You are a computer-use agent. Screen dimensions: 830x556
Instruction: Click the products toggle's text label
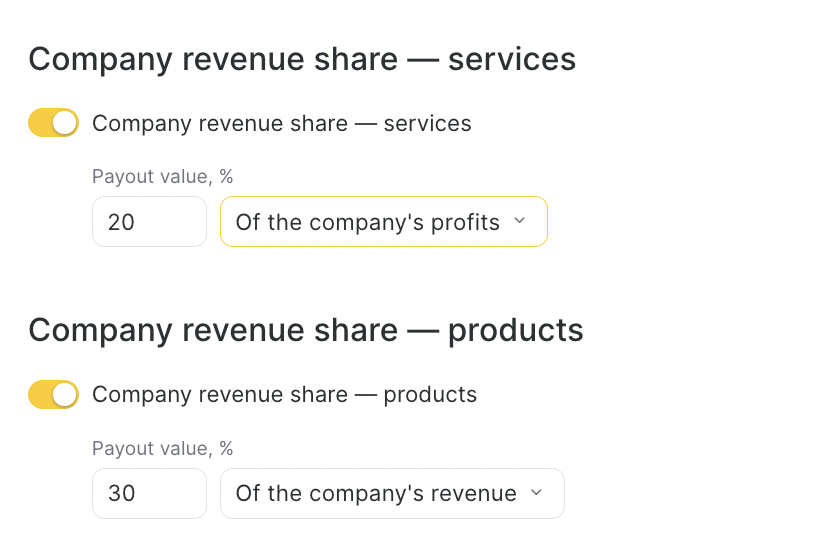click(284, 395)
